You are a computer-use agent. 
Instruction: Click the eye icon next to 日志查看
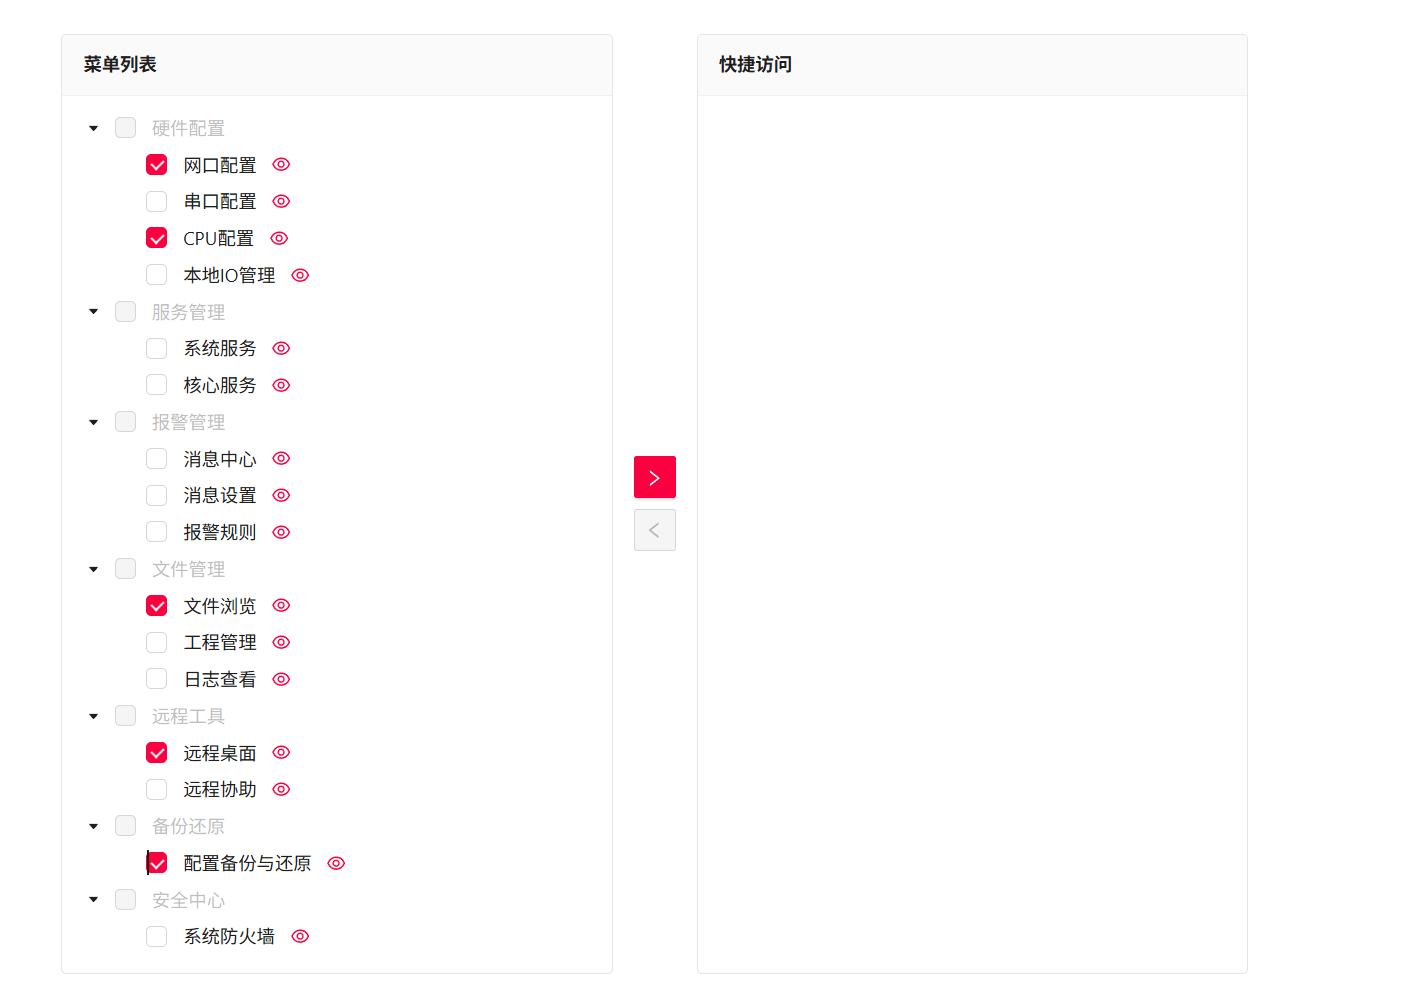[x=281, y=679]
